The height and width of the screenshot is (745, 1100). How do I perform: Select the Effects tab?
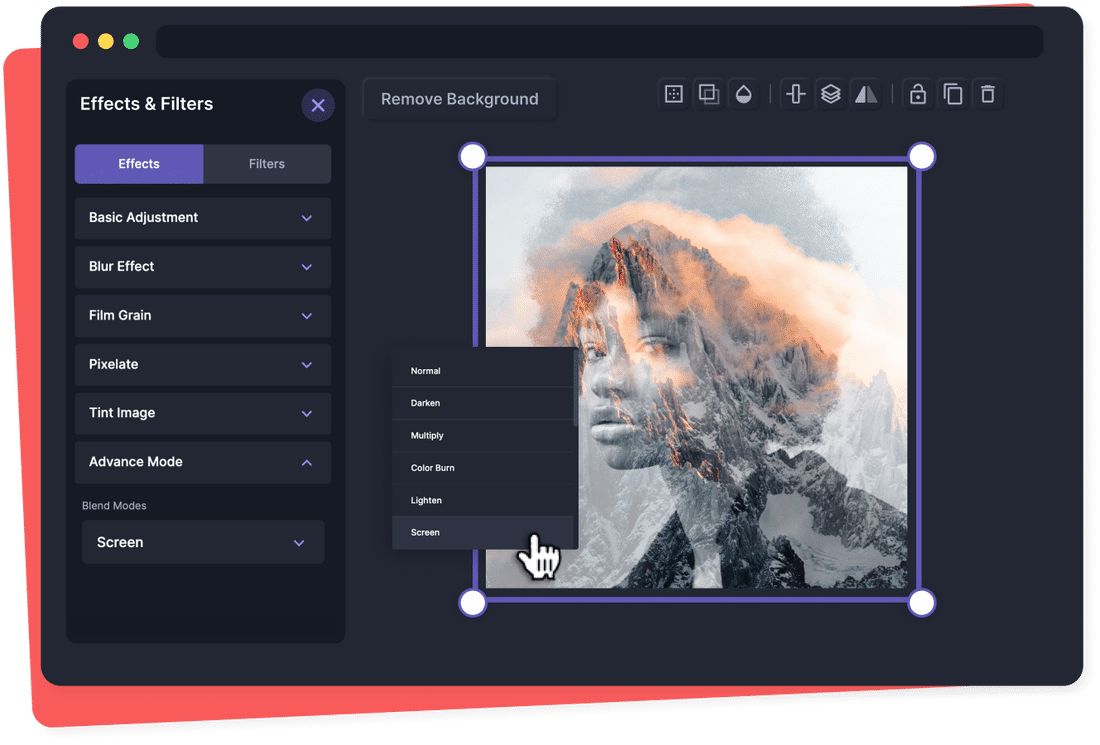pyautogui.click(x=138, y=164)
